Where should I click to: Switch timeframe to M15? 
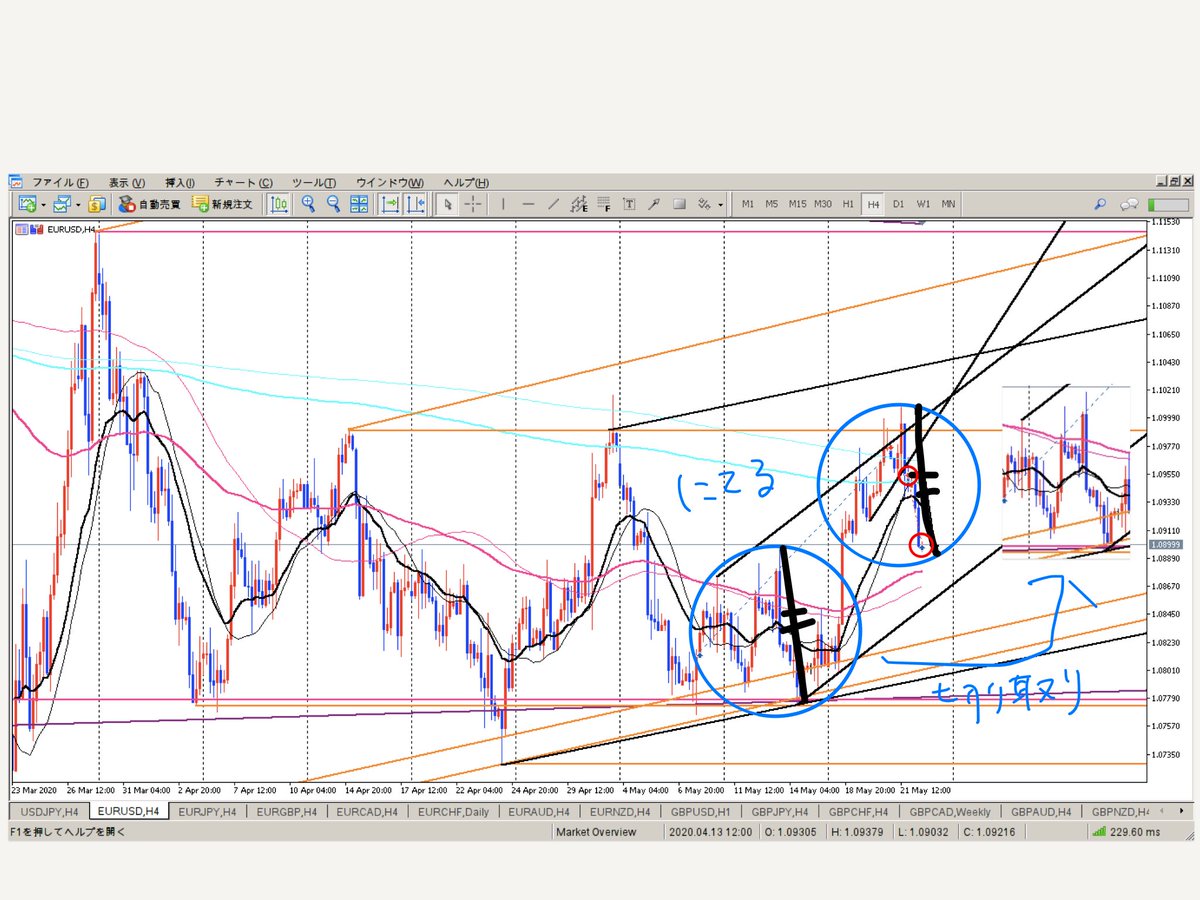pyautogui.click(x=798, y=204)
